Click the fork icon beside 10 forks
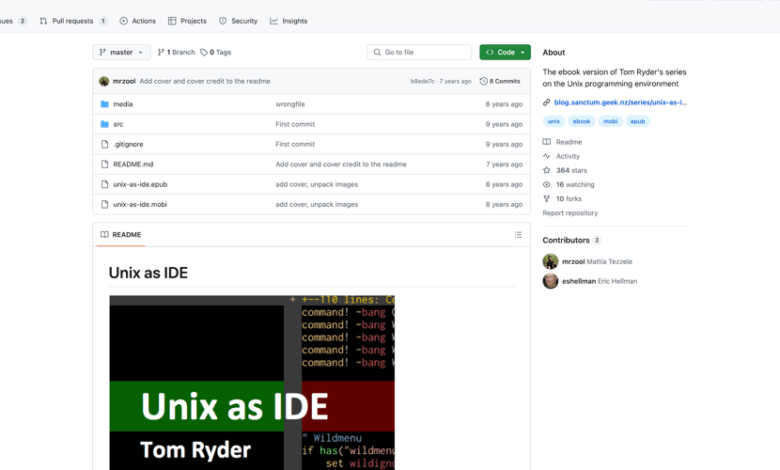The image size is (780, 470). (x=547, y=199)
